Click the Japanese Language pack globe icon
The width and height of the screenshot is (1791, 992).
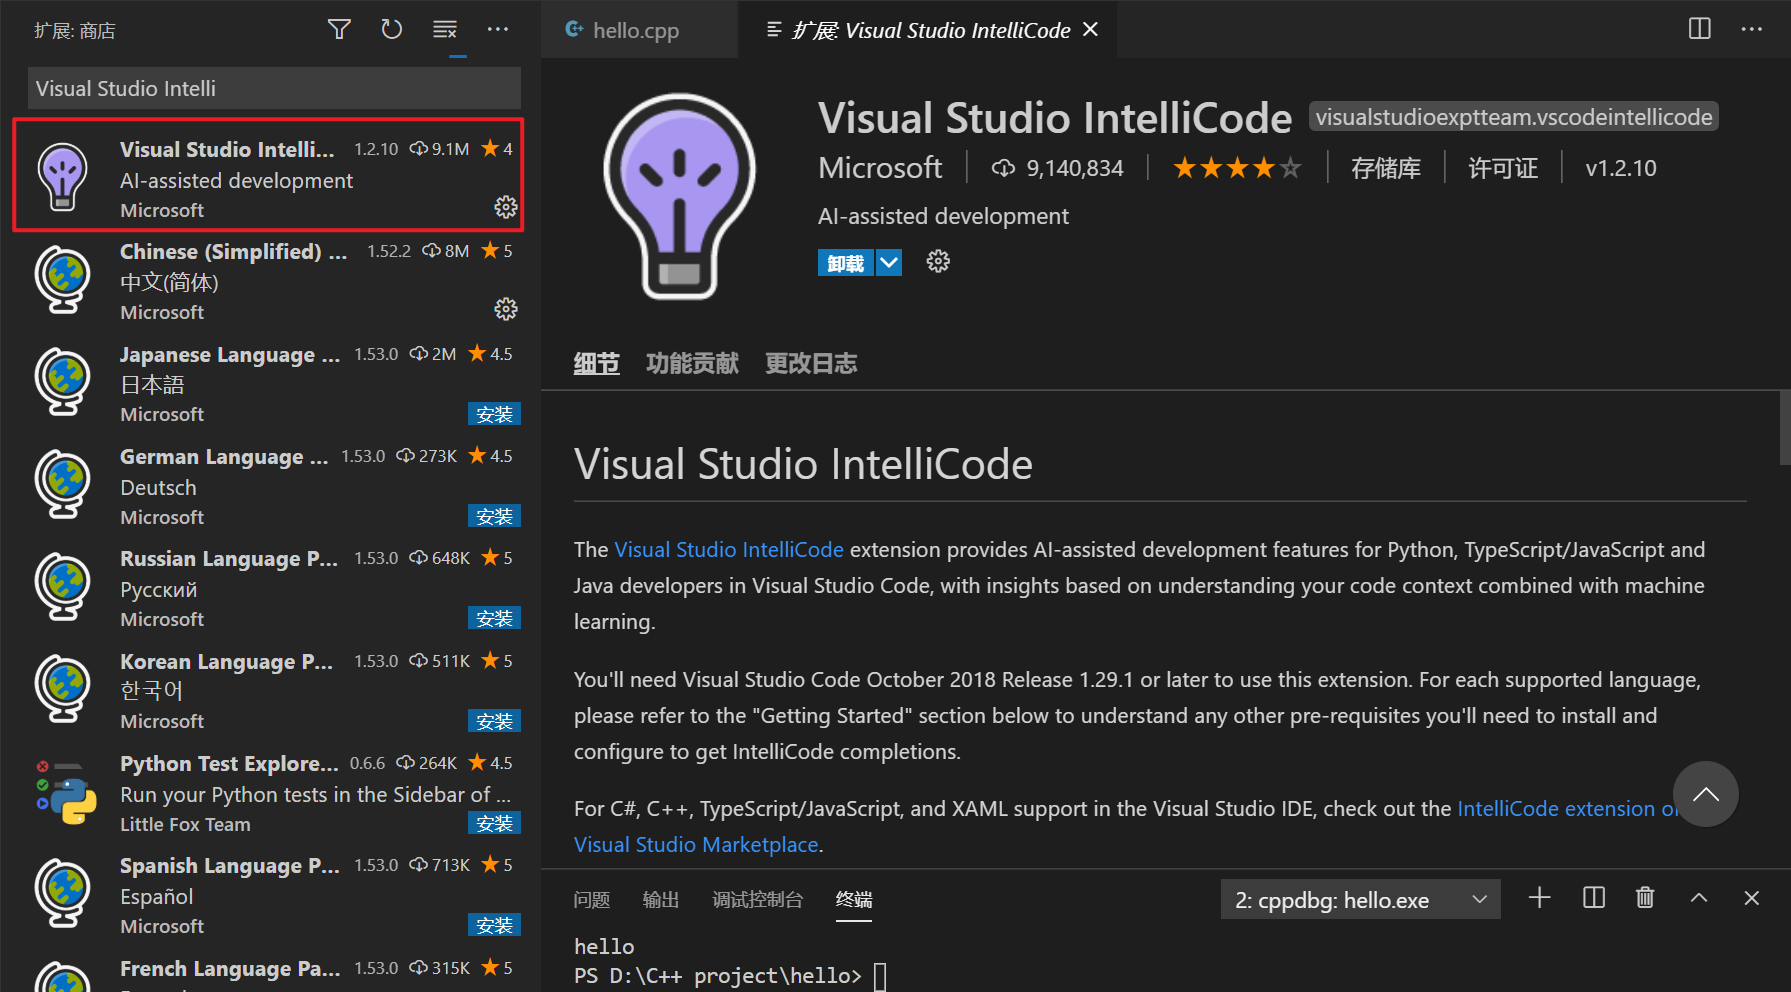63,381
